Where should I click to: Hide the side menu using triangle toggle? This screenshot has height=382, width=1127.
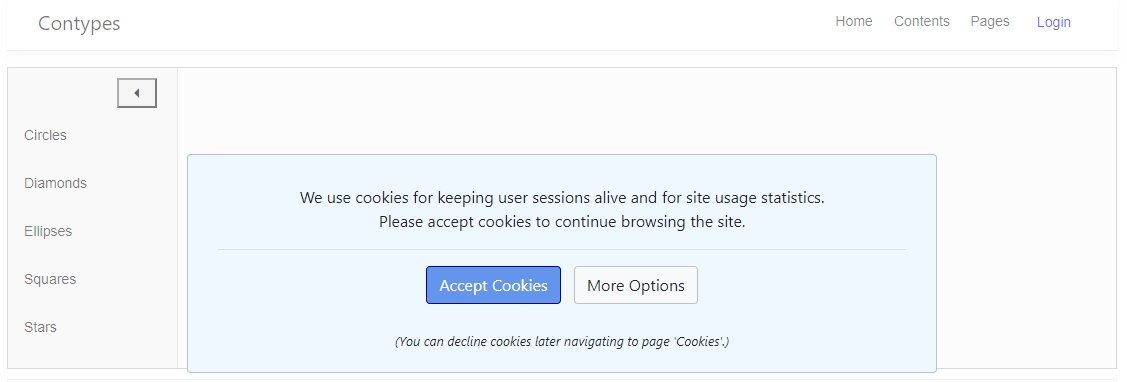(137, 94)
